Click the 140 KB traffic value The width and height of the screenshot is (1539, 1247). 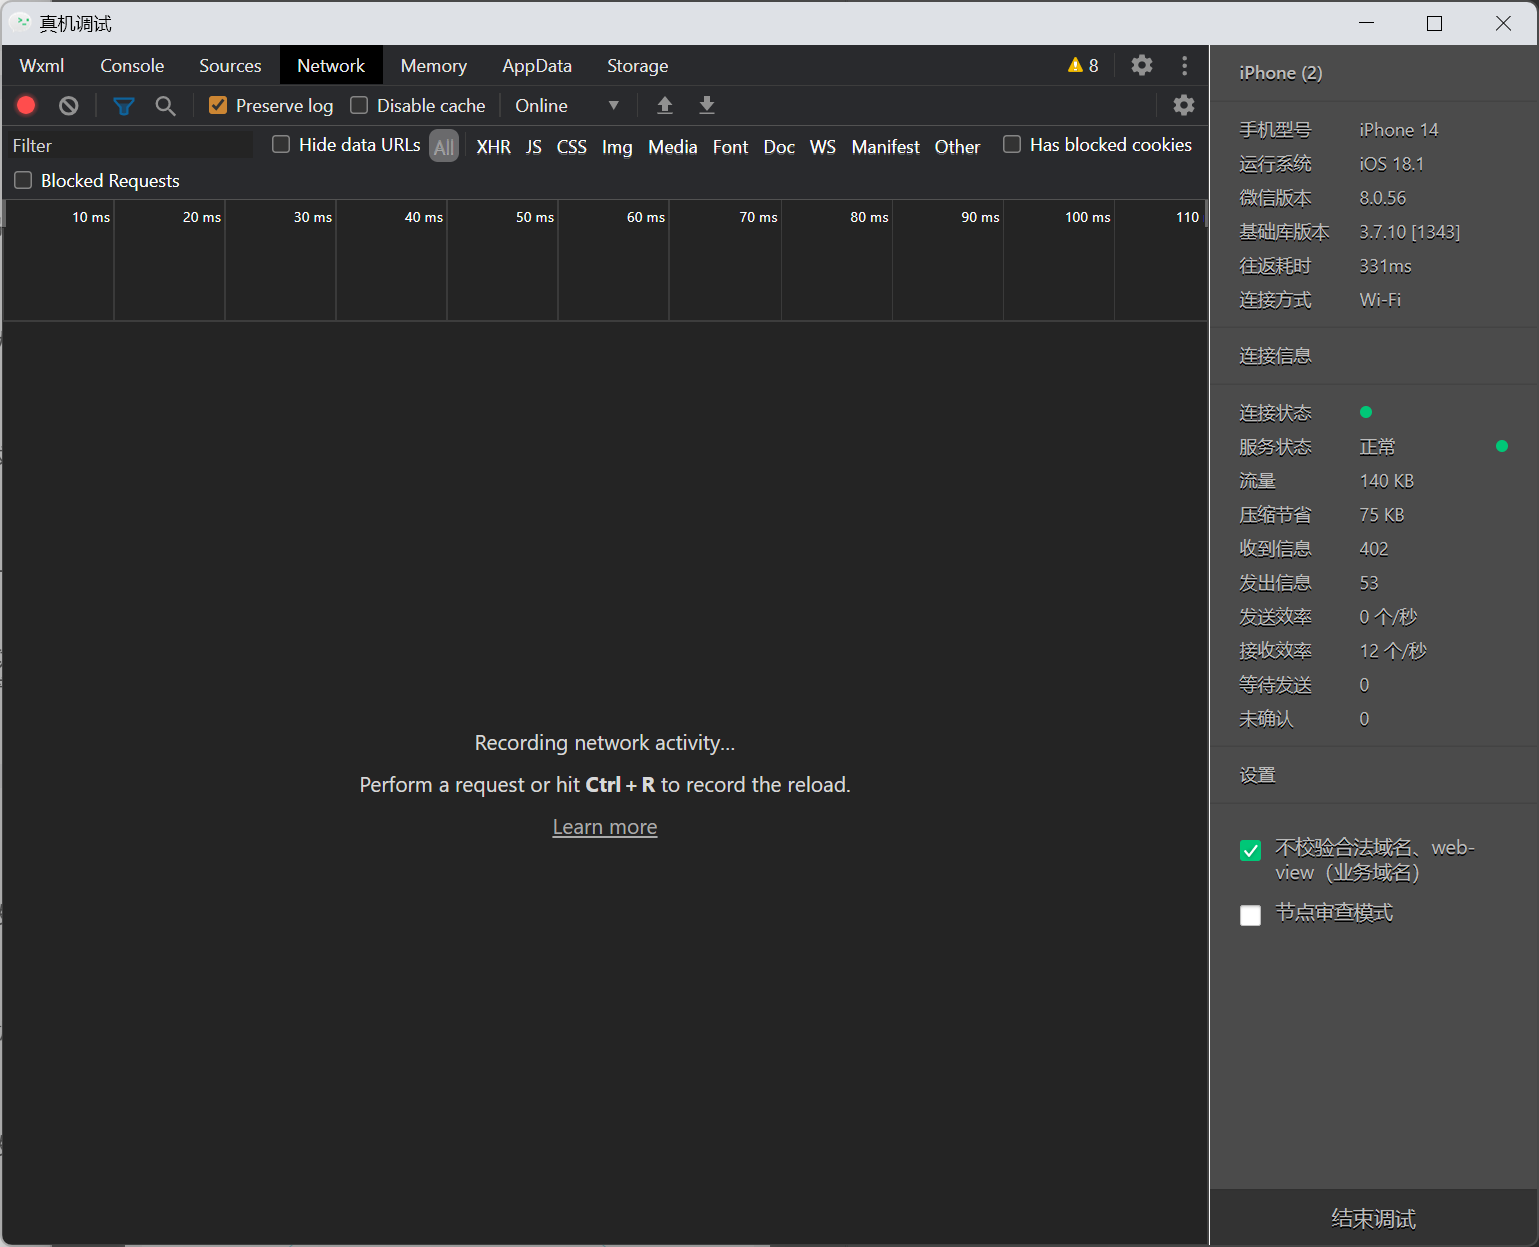(x=1387, y=481)
